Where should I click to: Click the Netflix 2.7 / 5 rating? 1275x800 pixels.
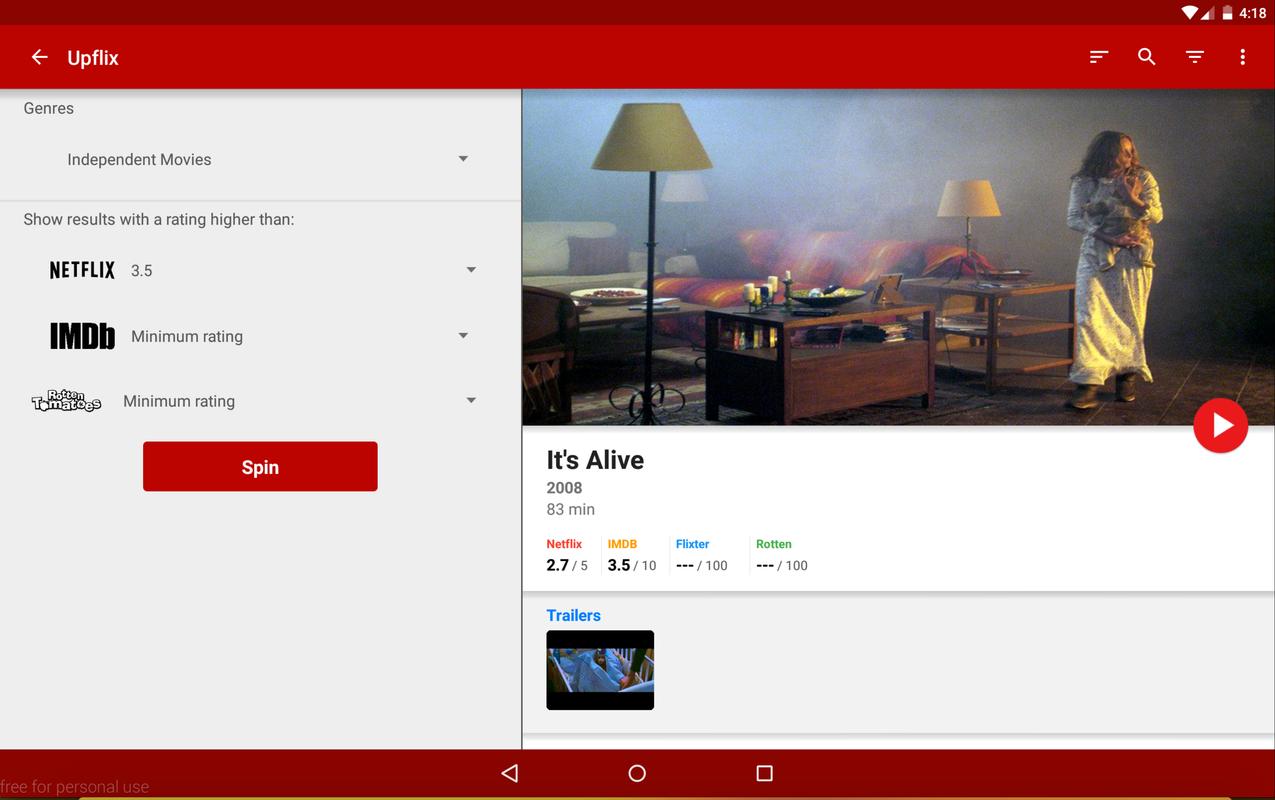(x=567, y=555)
